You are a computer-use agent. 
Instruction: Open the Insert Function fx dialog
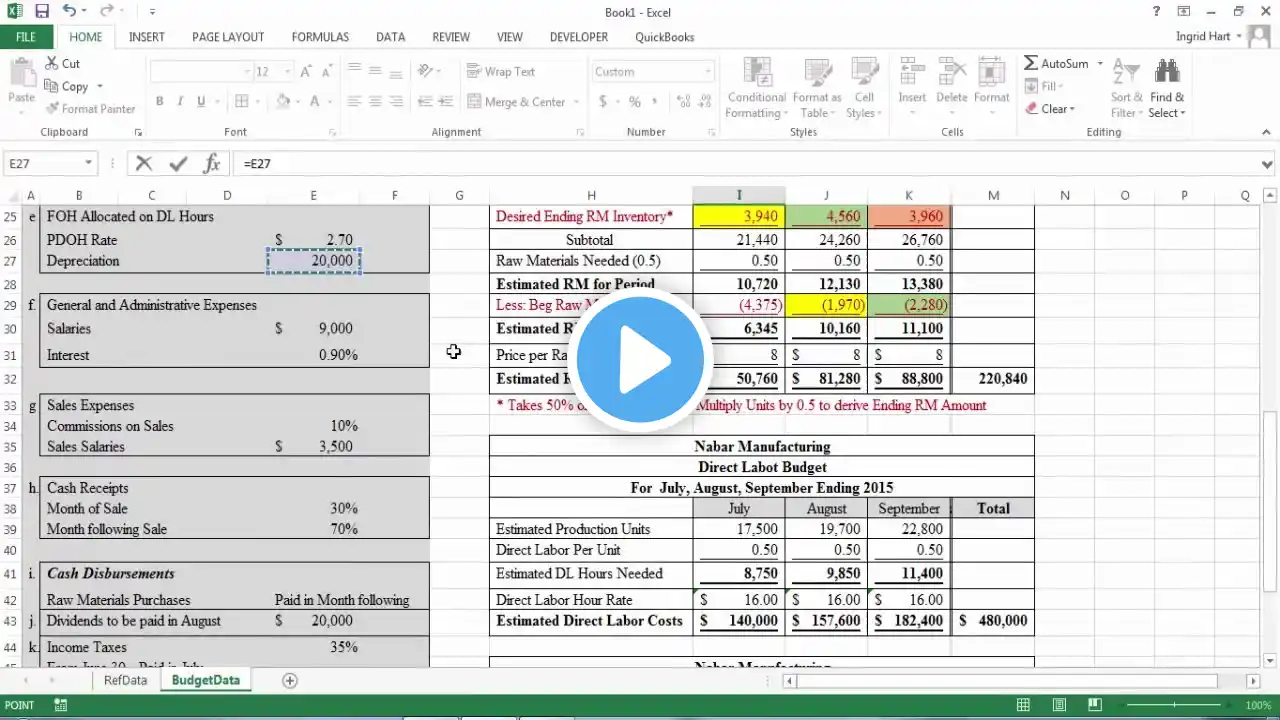[212, 163]
